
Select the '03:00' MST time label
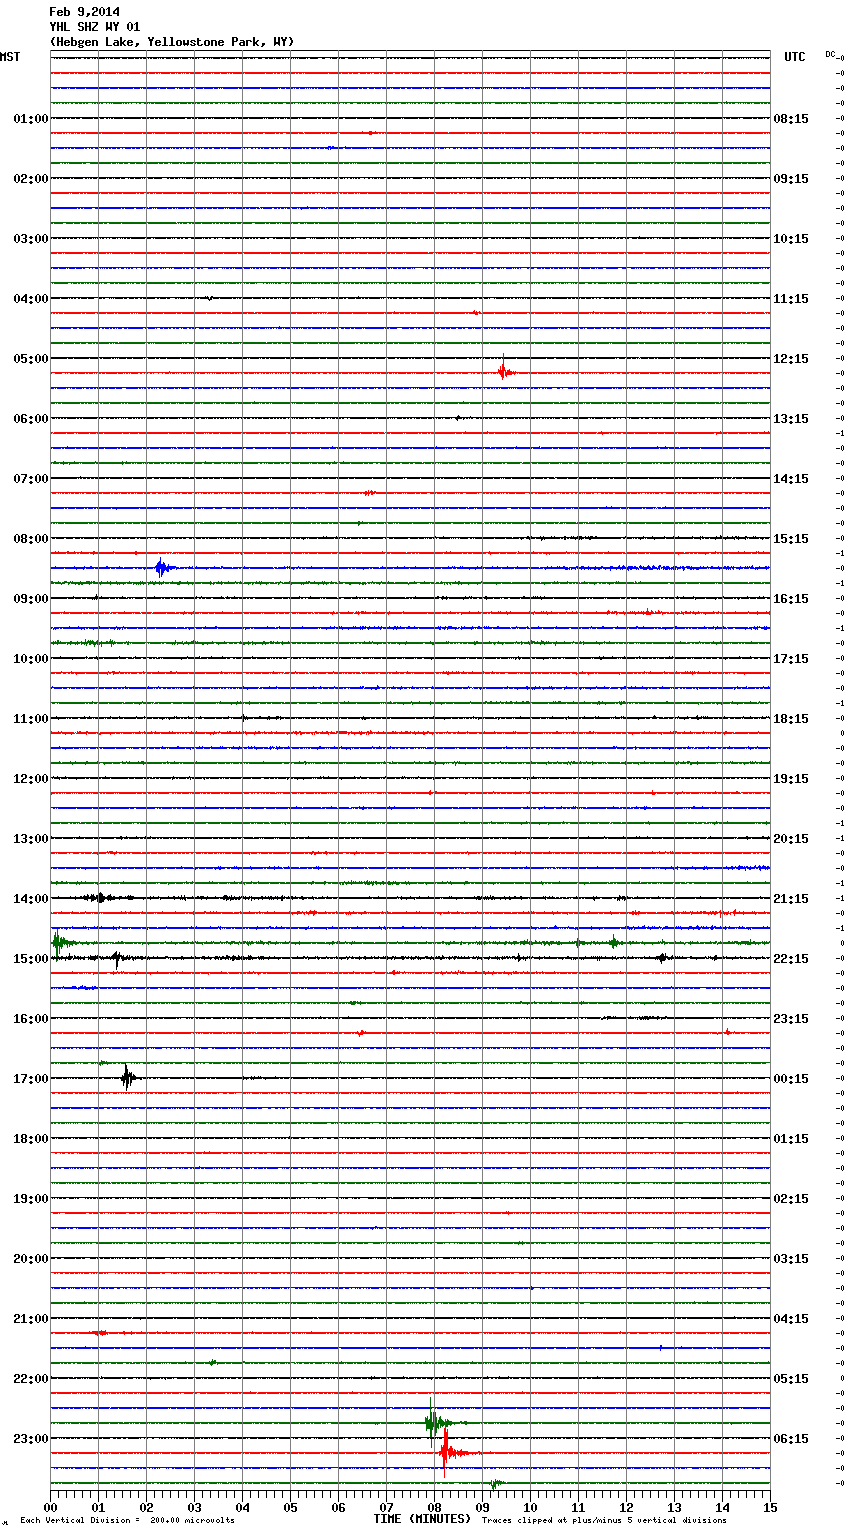(x=31, y=239)
